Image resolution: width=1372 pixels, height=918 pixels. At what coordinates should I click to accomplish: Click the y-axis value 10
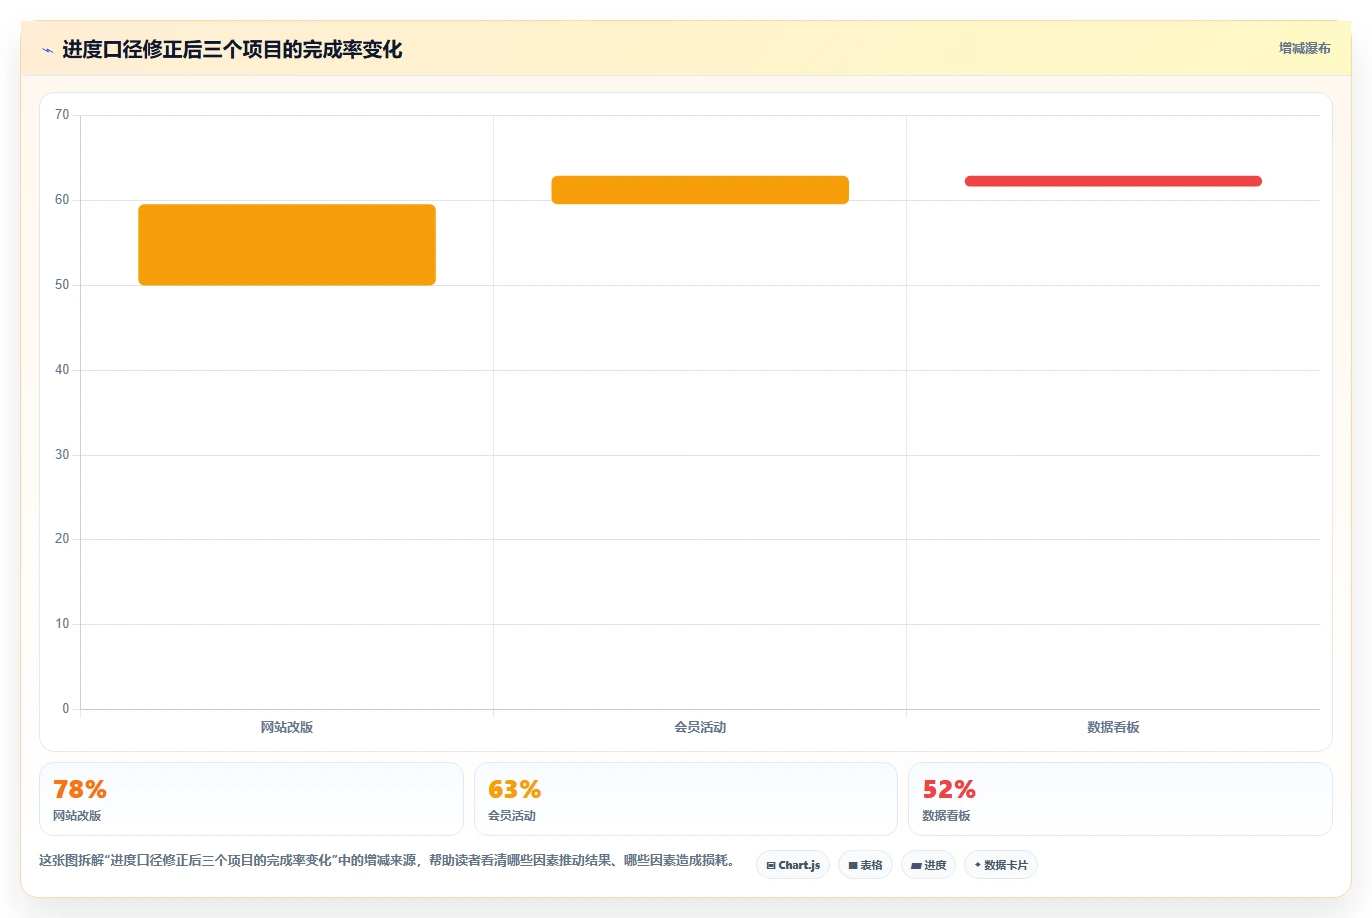click(x=62, y=624)
